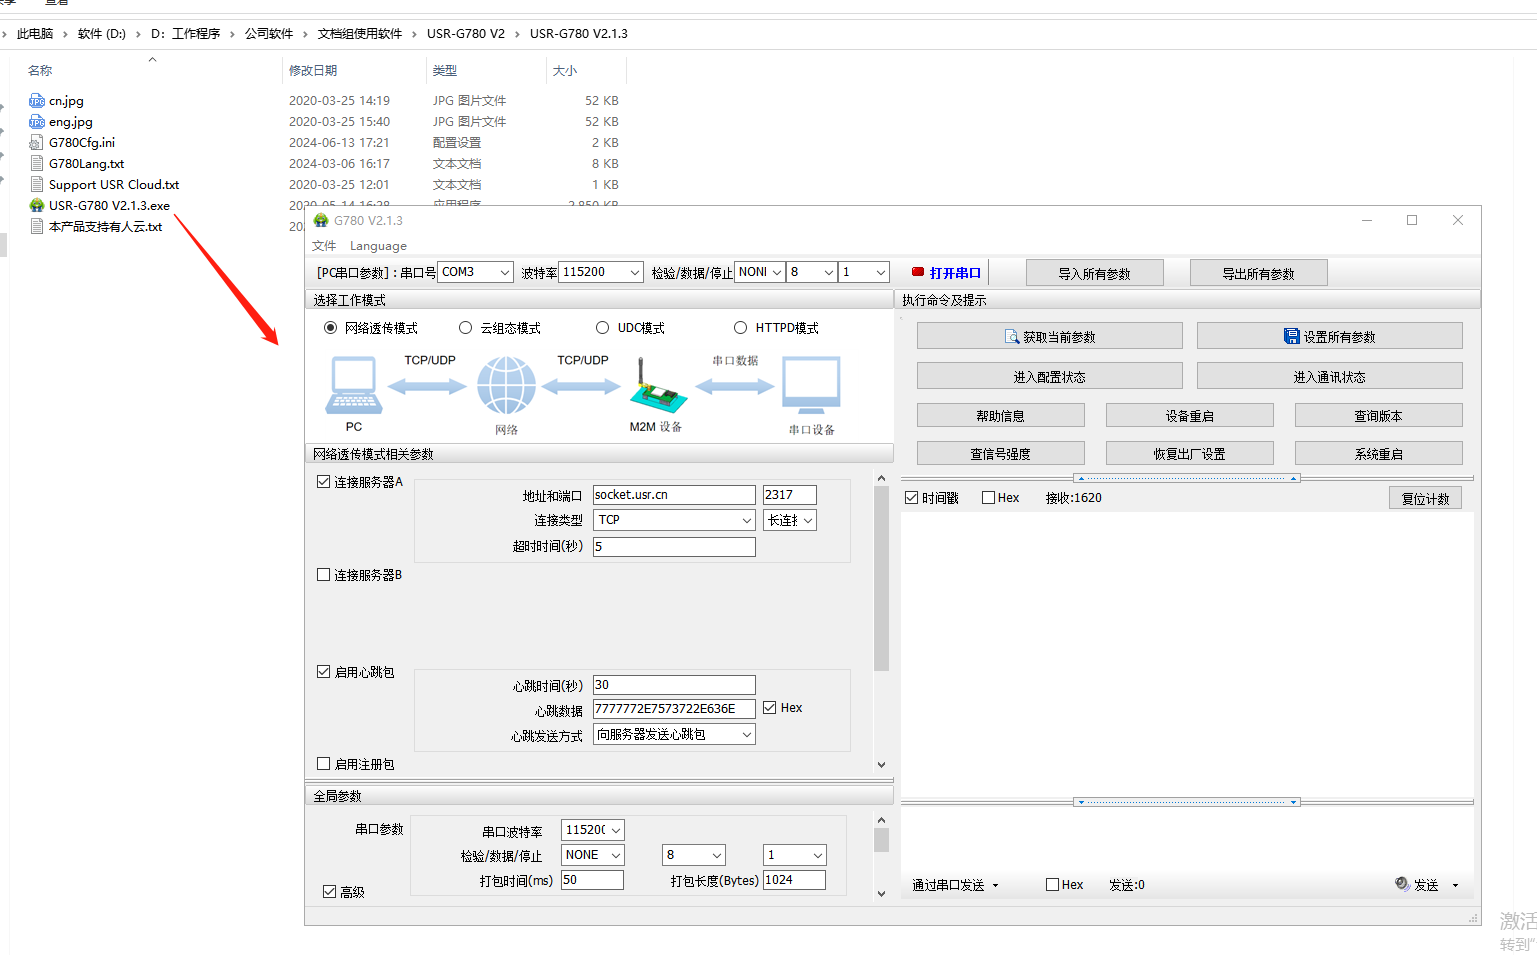Enable the 连接服务器B checkbox

[324, 575]
